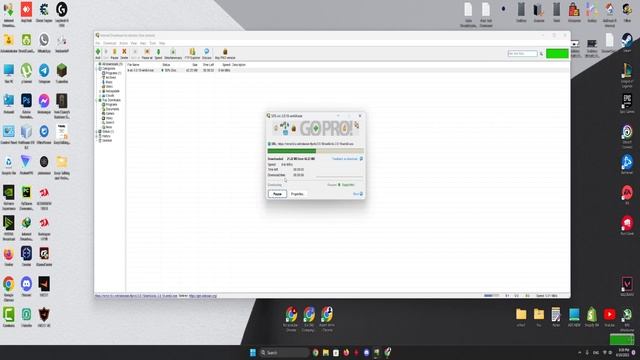Click the search filter field in toolbar
The width and height of the screenshot is (640, 360).
[x=522, y=53]
